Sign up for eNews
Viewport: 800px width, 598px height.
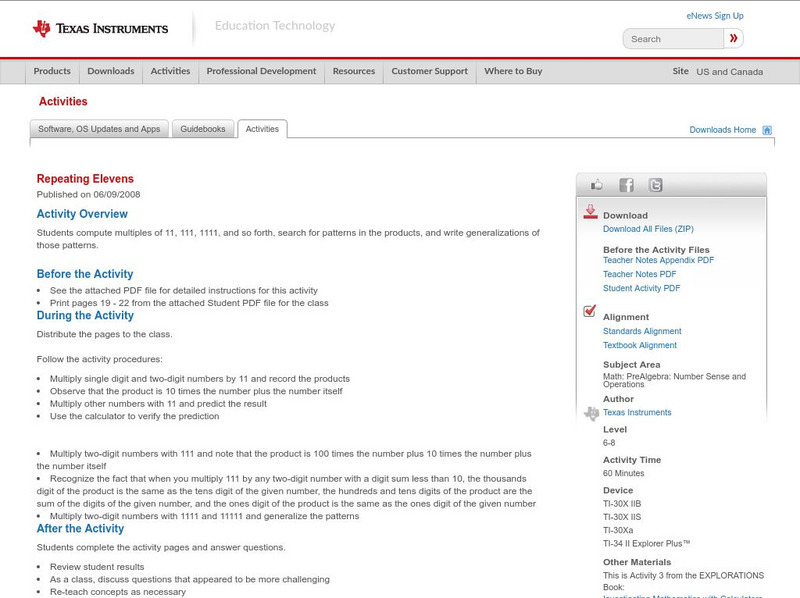coord(715,14)
